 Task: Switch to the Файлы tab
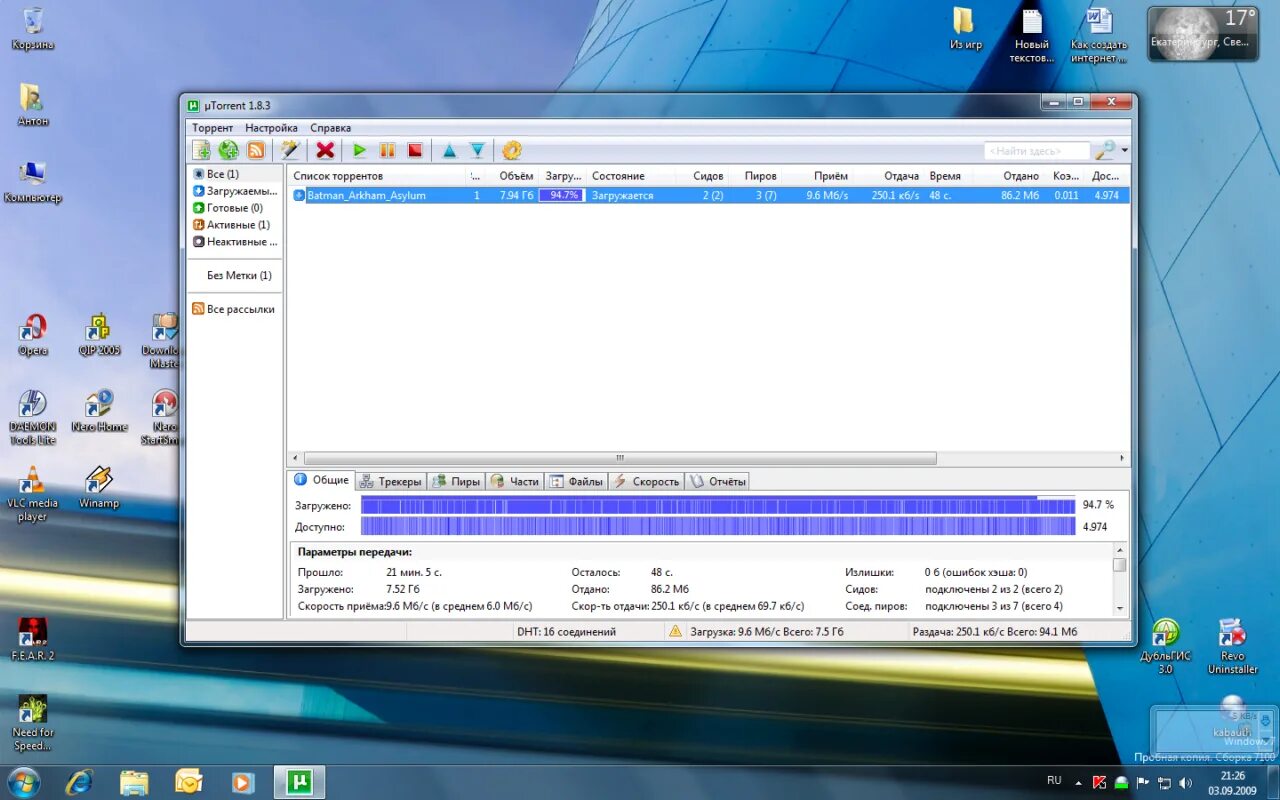point(576,481)
